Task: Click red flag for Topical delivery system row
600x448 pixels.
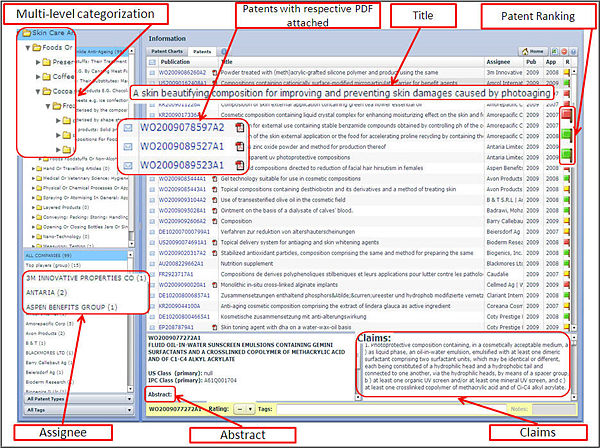Action: point(567,243)
